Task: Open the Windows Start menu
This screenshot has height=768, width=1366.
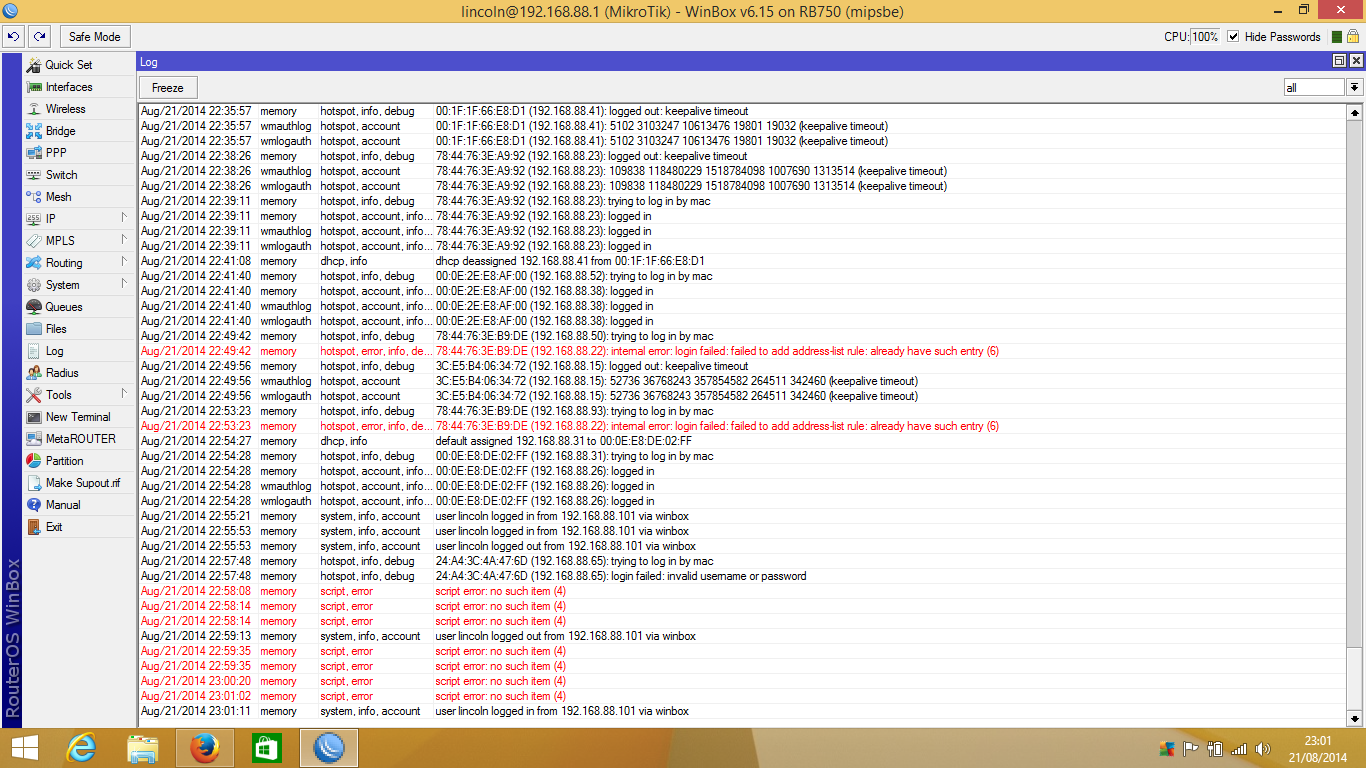Action: point(24,748)
